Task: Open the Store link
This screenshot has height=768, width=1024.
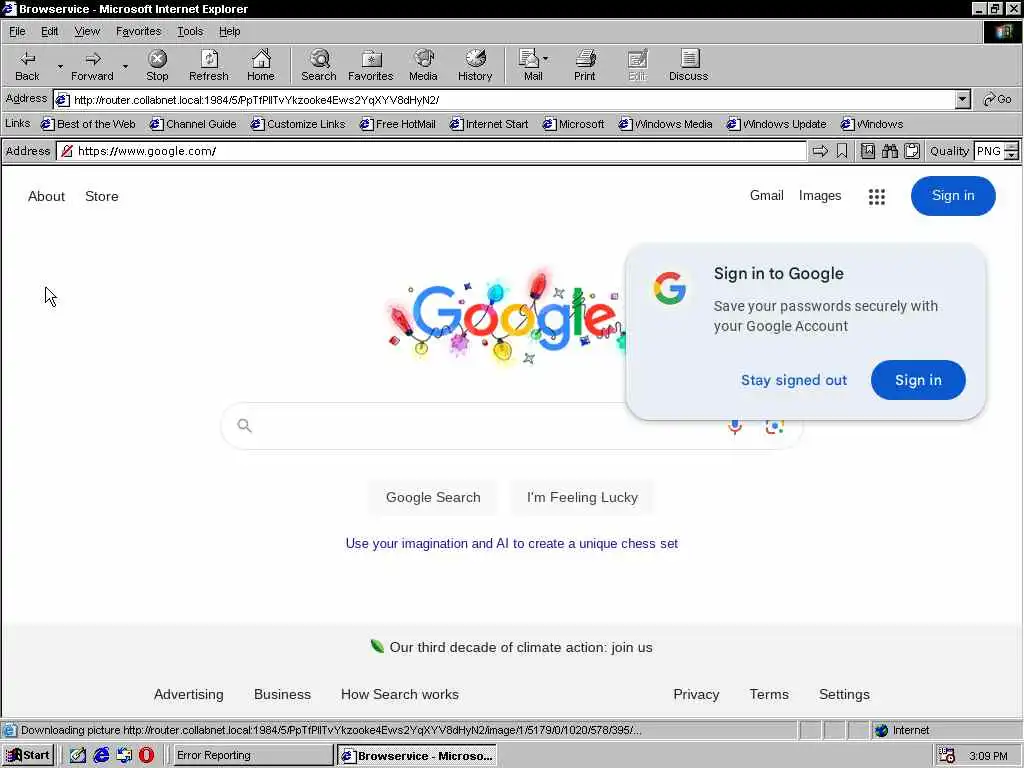Action: pyautogui.click(x=102, y=197)
